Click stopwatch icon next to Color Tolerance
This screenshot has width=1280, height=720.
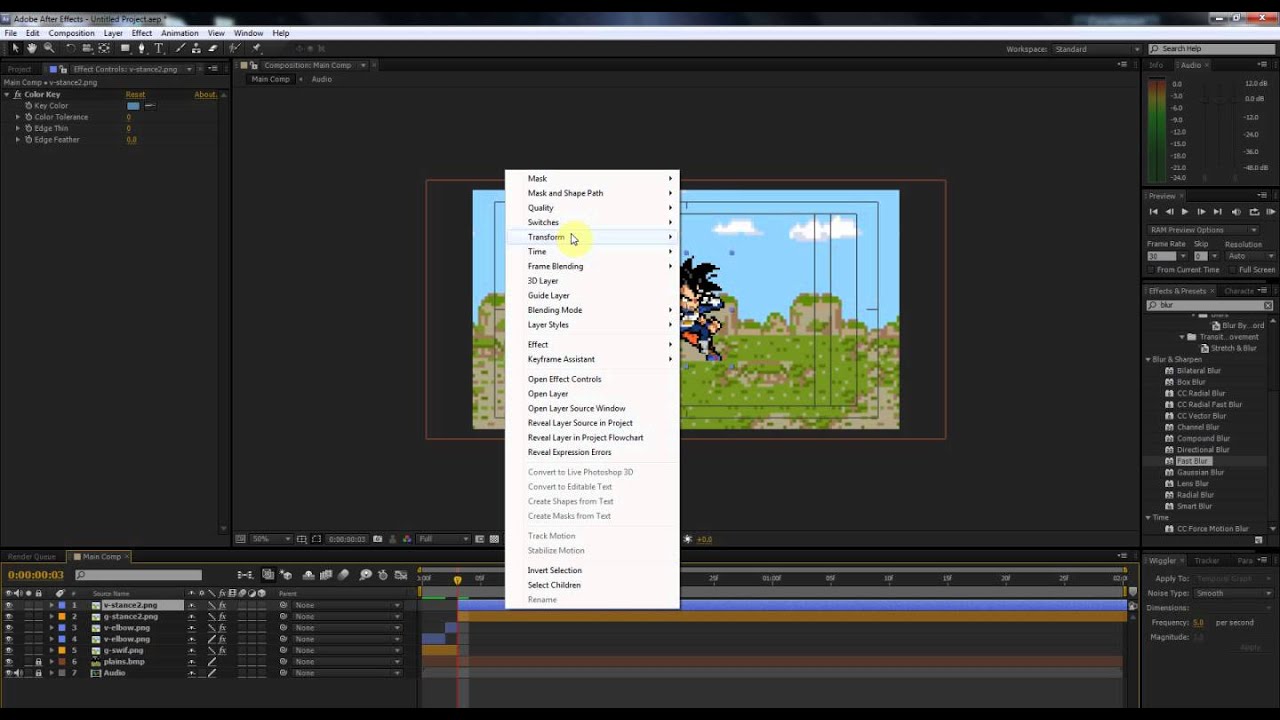pyautogui.click(x=27, y=117)
